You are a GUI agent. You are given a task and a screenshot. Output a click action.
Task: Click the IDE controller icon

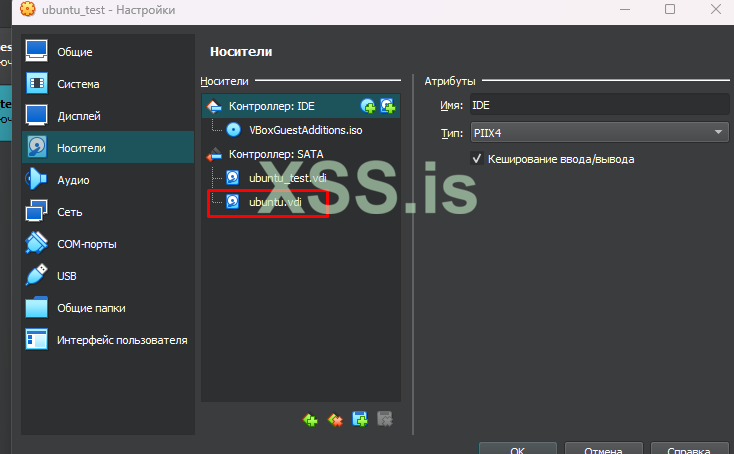(x=214, y=106)
